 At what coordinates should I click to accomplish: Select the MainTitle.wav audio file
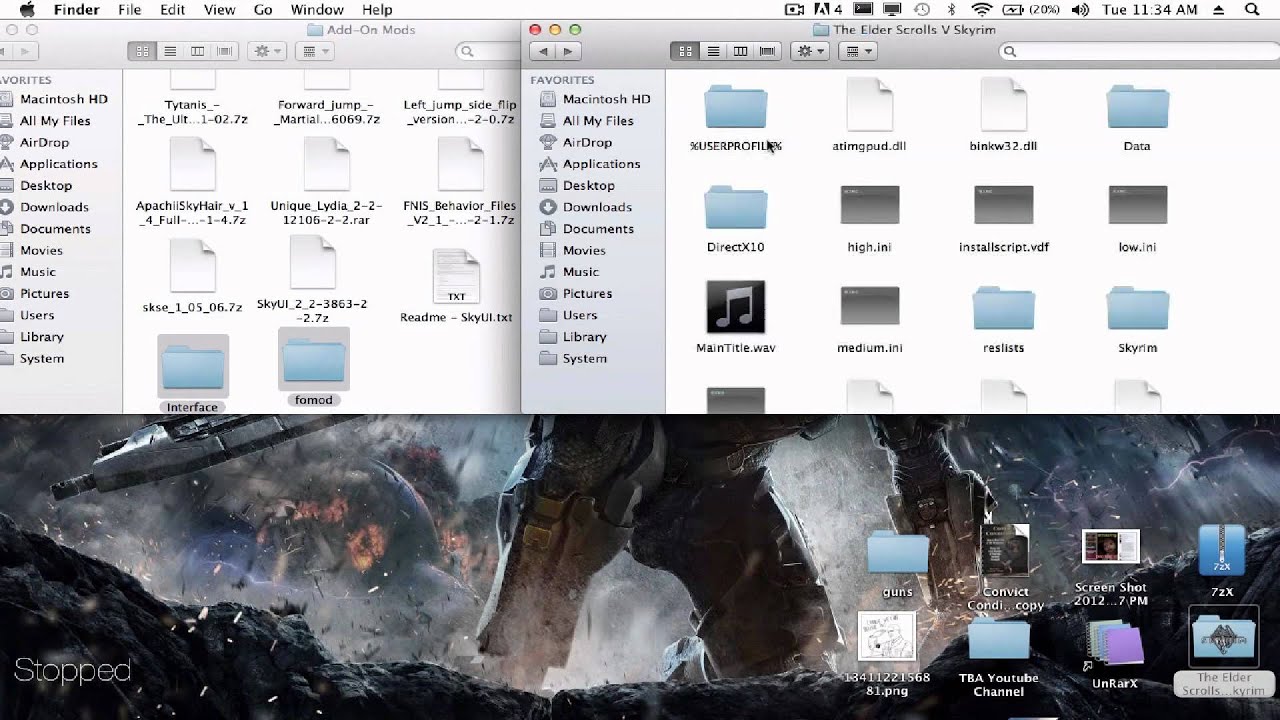pos(735,307)
